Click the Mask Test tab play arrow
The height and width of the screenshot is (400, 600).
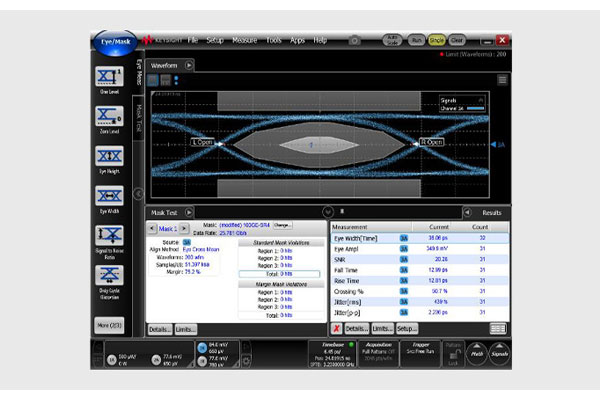click(x=189, y=212)
